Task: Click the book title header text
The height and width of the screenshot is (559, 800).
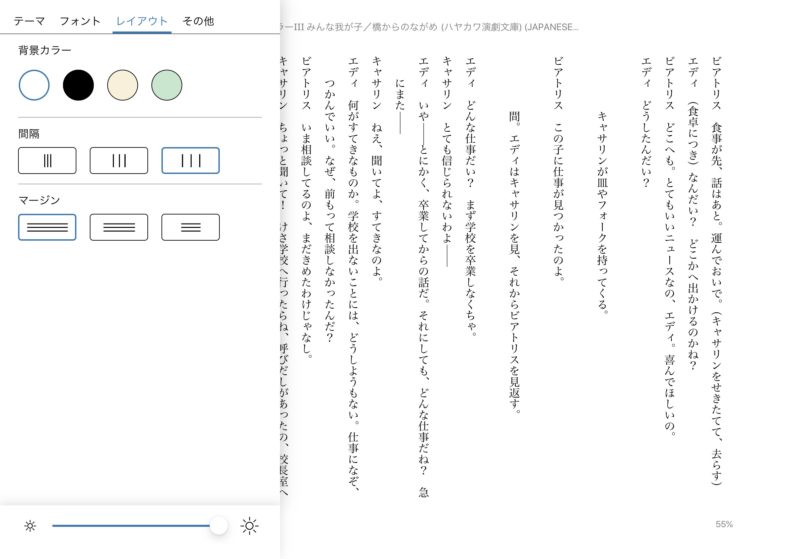Action: click(430, 27)
